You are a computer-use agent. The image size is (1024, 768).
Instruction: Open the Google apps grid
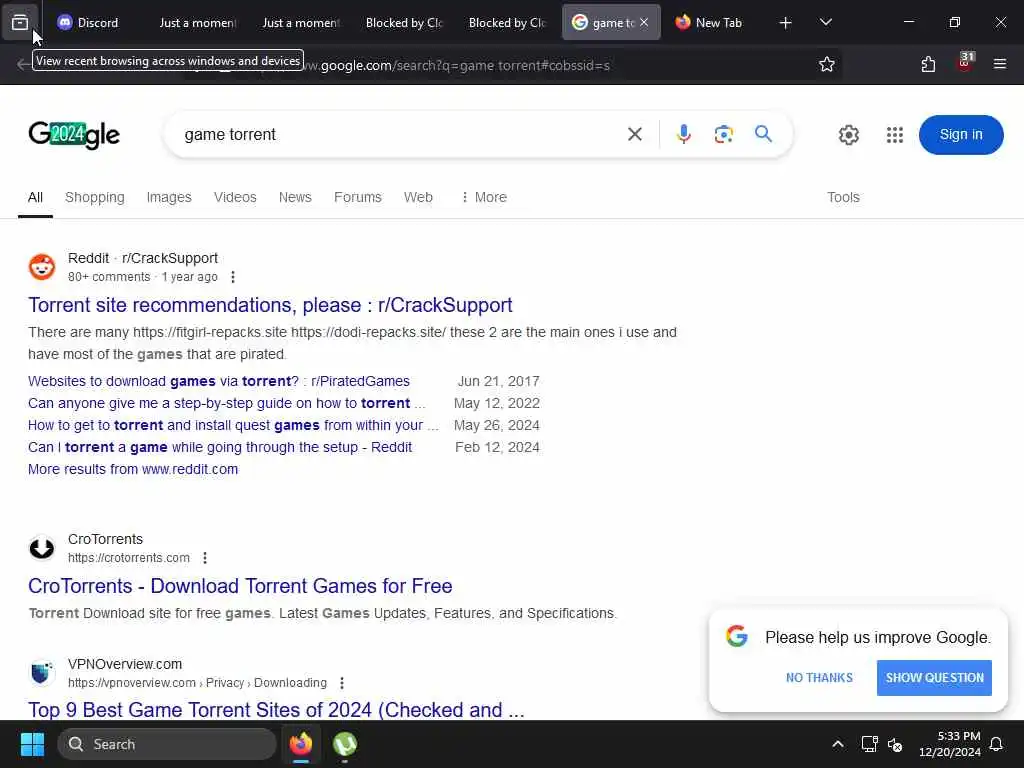pos(895,135)
